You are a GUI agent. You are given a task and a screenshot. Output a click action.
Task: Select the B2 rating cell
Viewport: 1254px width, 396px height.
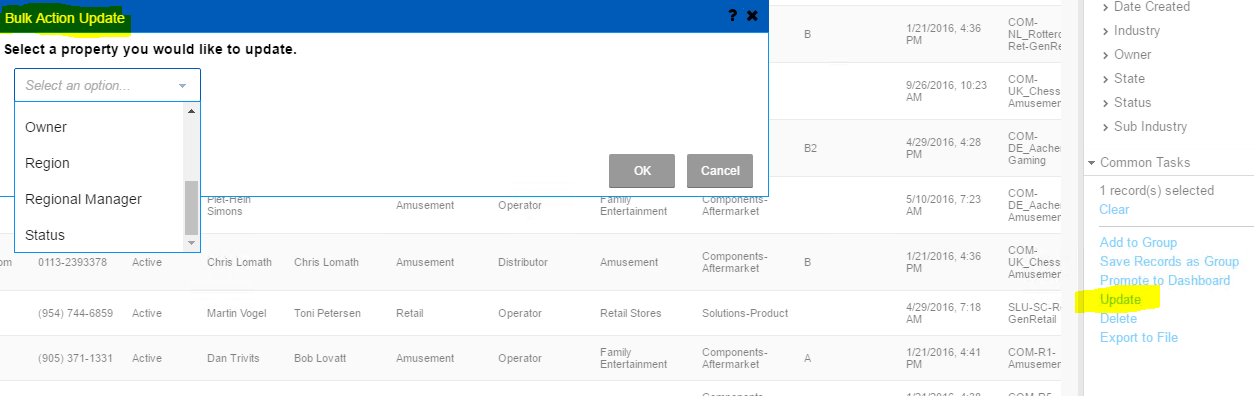coord(811,148)
